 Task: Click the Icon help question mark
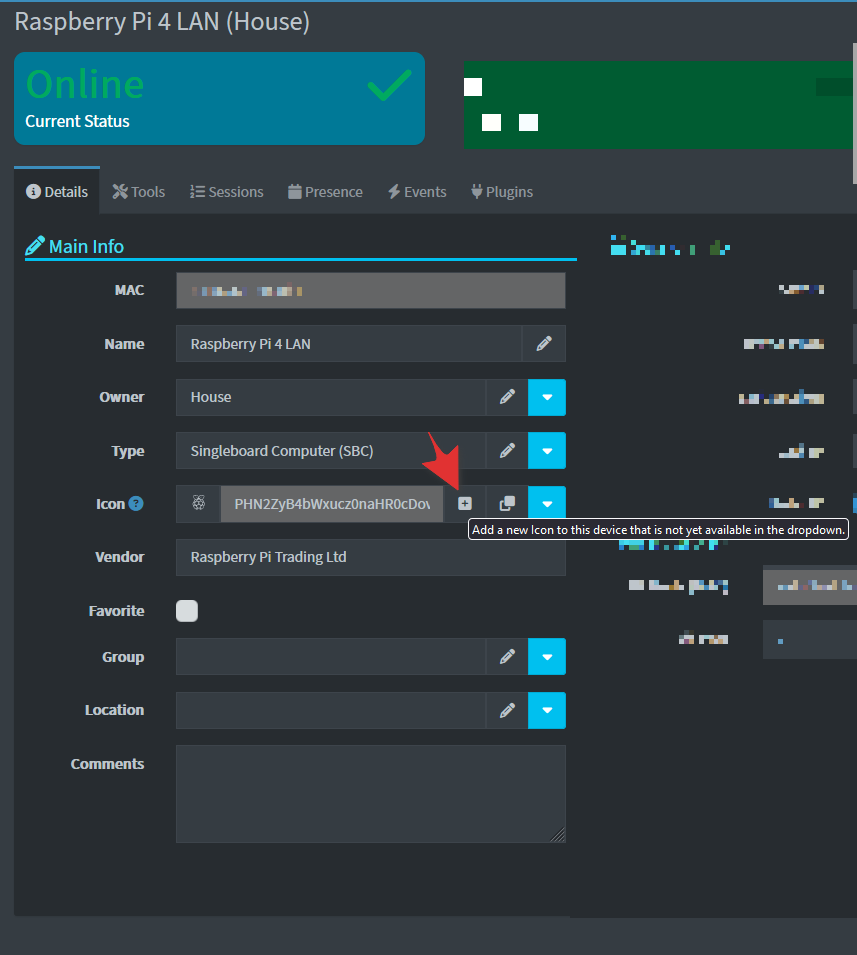pyautogui.click(x=136, y=504)
